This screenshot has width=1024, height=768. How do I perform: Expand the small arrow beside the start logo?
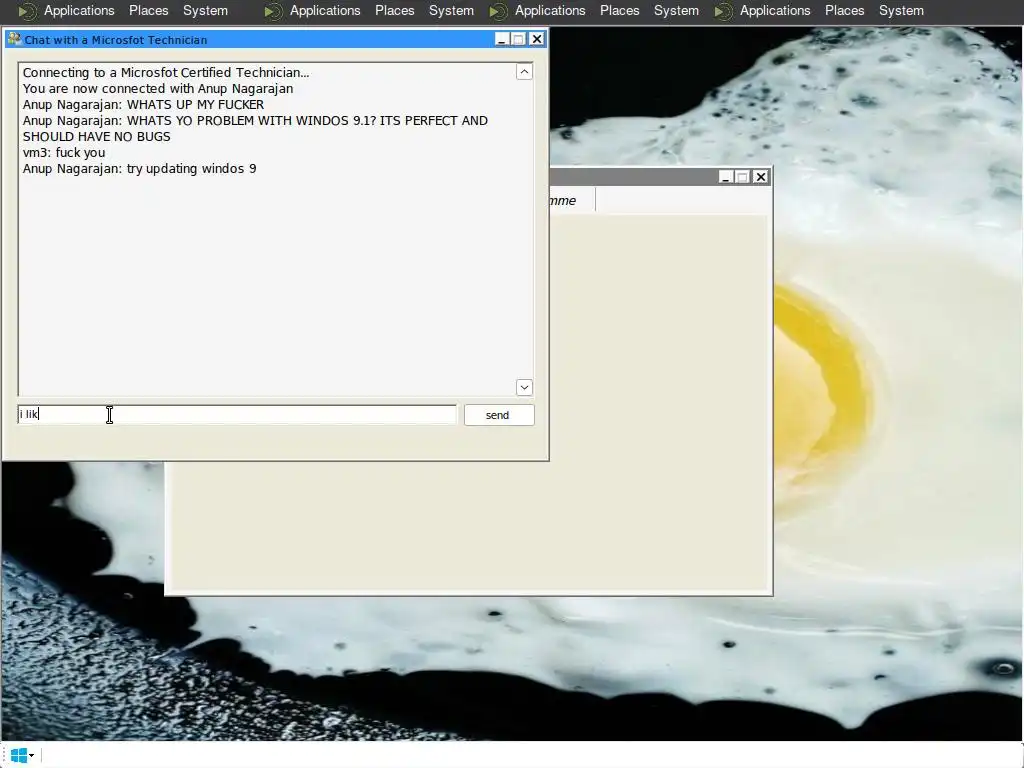coord(31,756)
